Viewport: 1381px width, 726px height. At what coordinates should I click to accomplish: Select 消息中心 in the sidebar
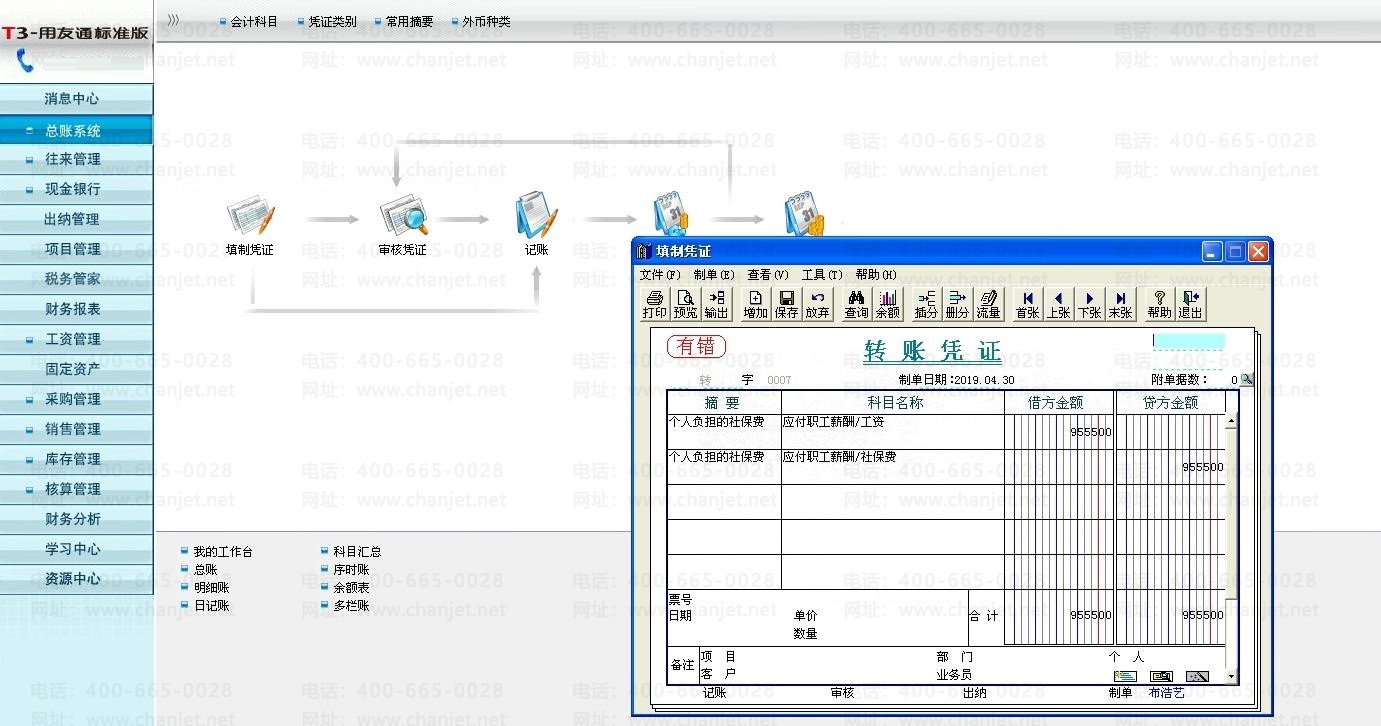(x=77, y=99)
